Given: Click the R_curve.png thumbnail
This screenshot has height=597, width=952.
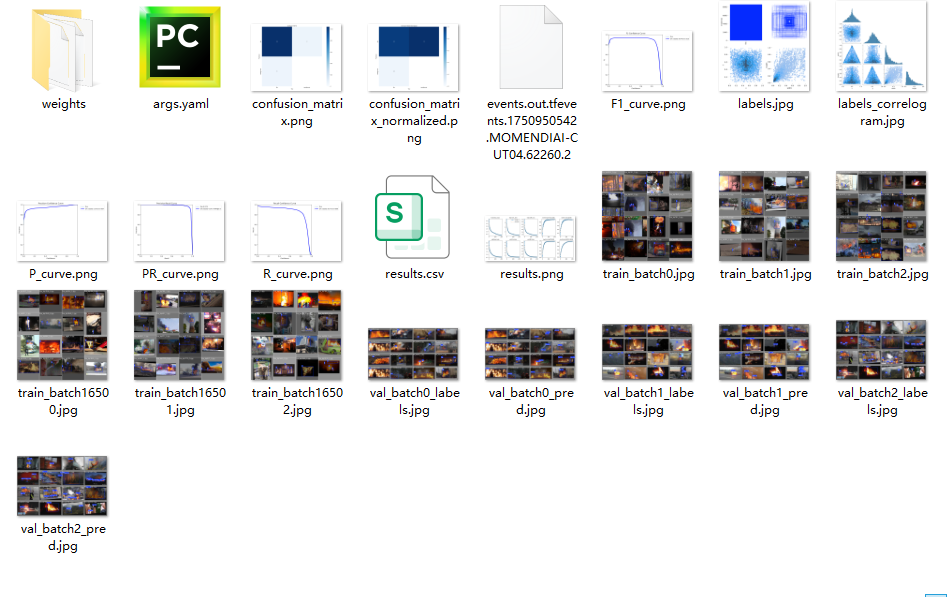Looking at the screenshot, I should [x=296, y=231].
